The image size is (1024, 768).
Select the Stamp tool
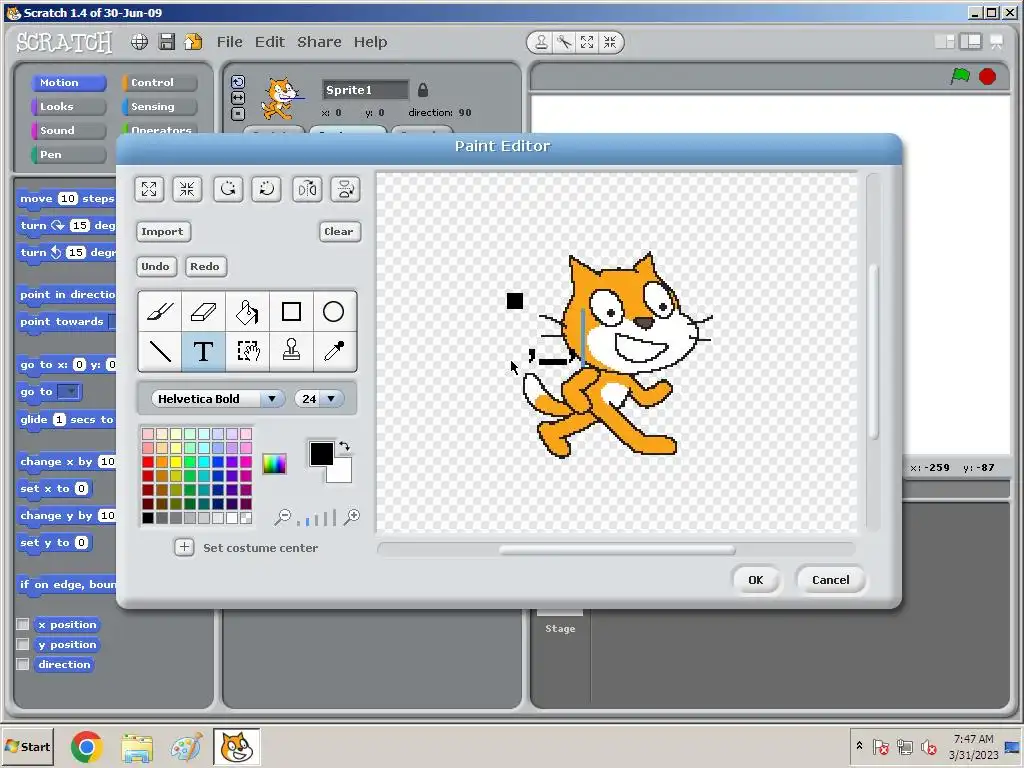click(x=291, y=351)
